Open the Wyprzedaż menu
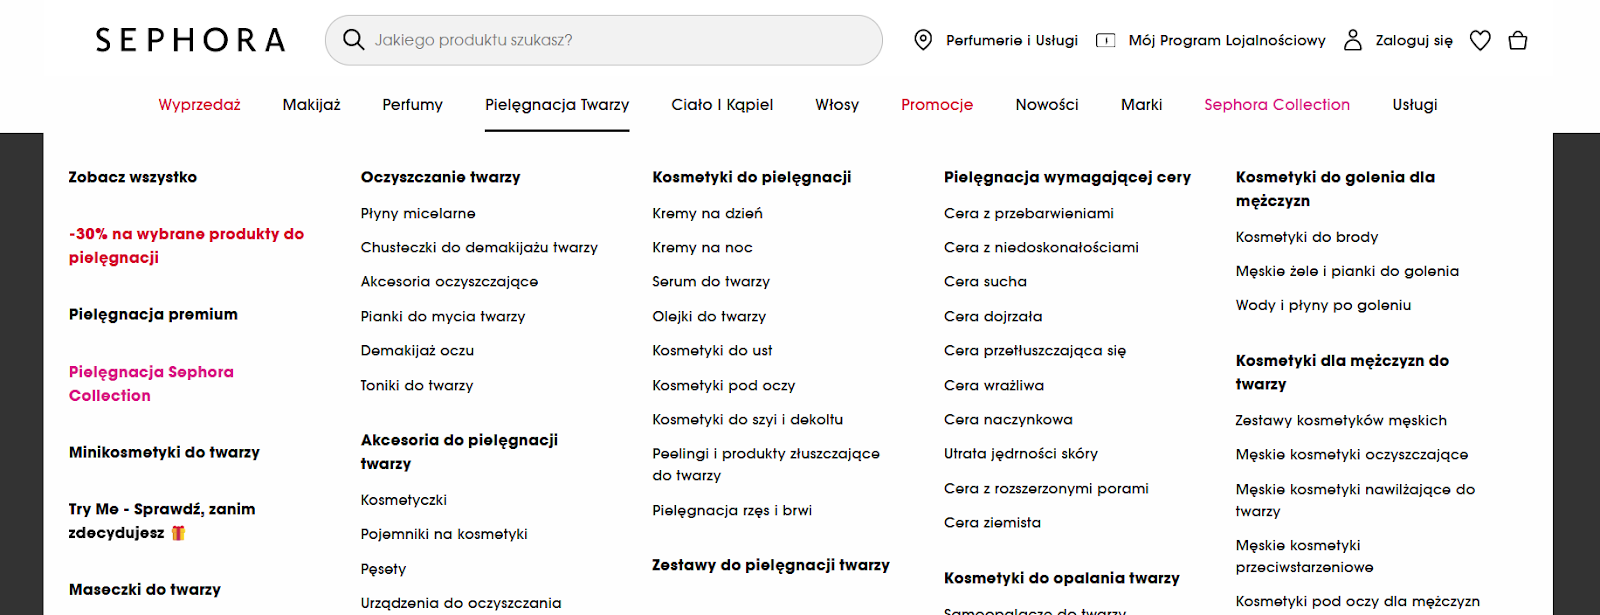The height and width of the screenshot is (615, 1600). 199,105
